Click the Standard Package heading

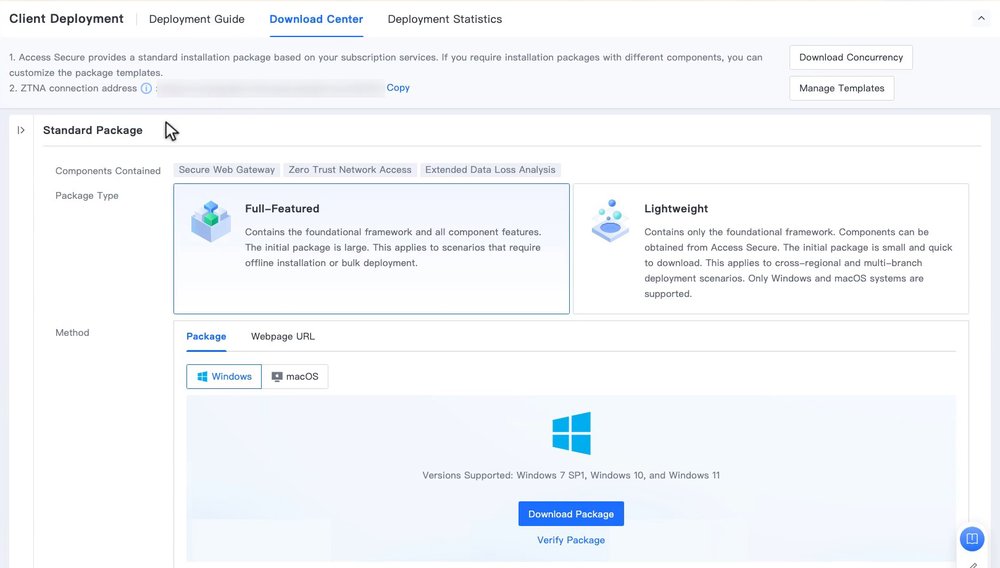click(92, 130)
